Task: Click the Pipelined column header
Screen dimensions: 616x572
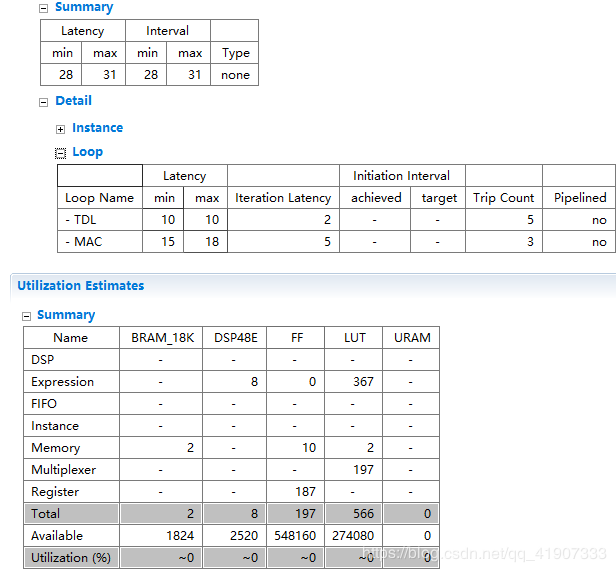Action: pos(580,198)
